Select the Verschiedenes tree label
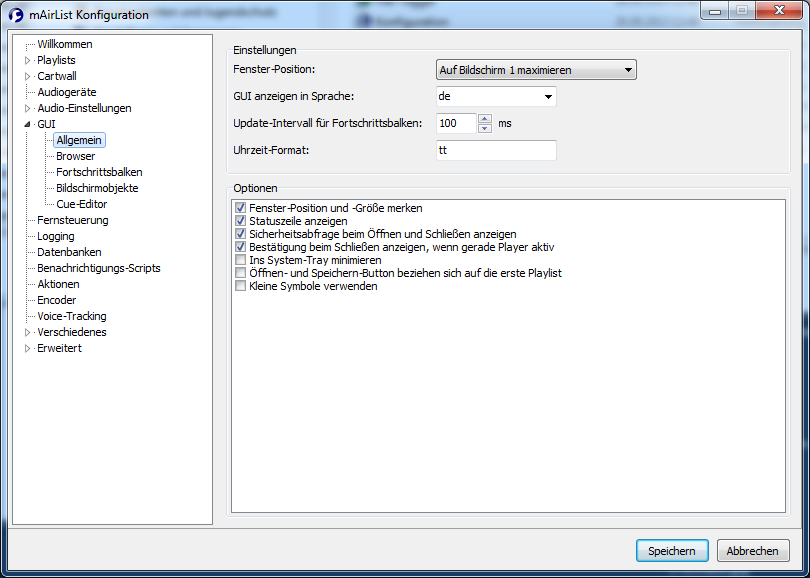810x578 pixels. [x=72, y=332]
